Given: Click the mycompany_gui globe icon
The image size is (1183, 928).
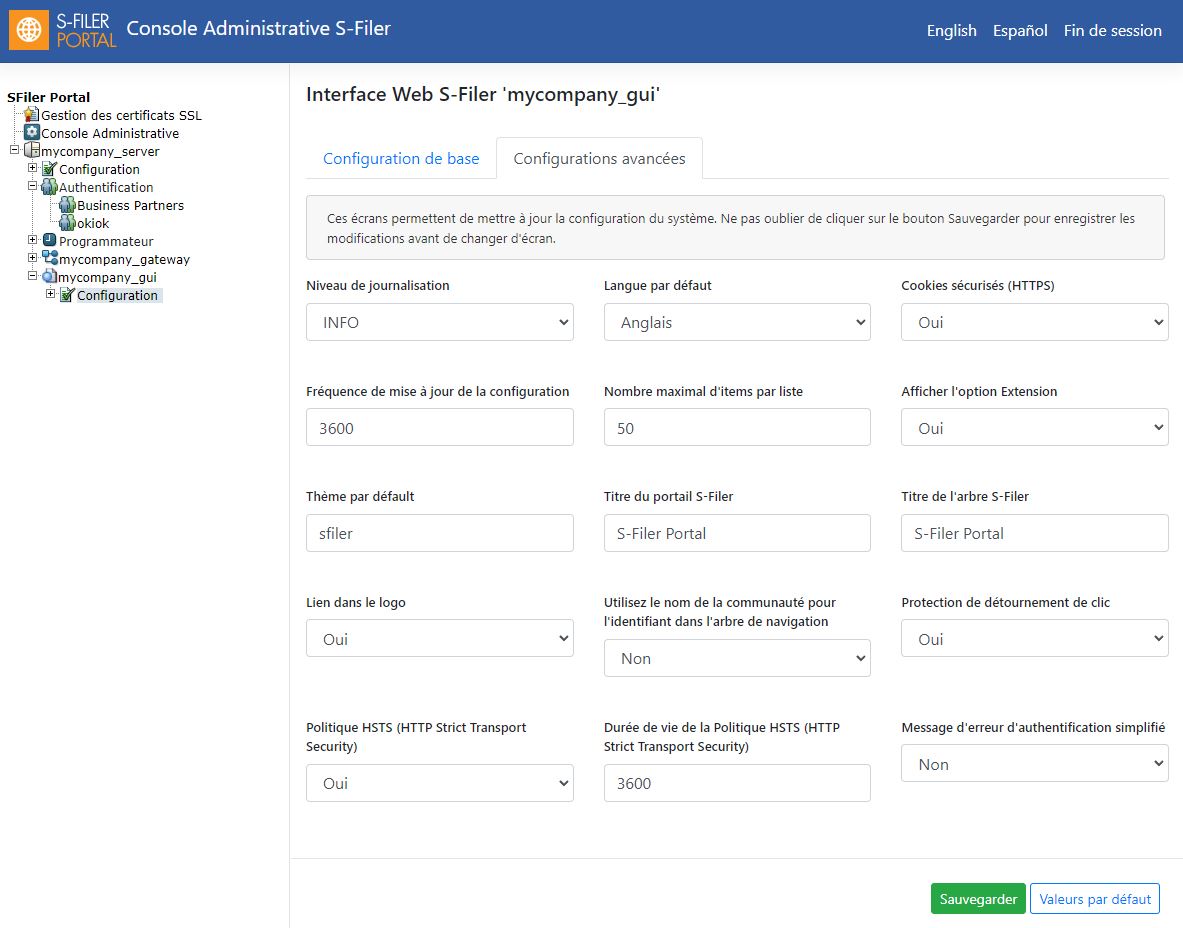Looking at the screenshot, I should click(x=50, y=276).
